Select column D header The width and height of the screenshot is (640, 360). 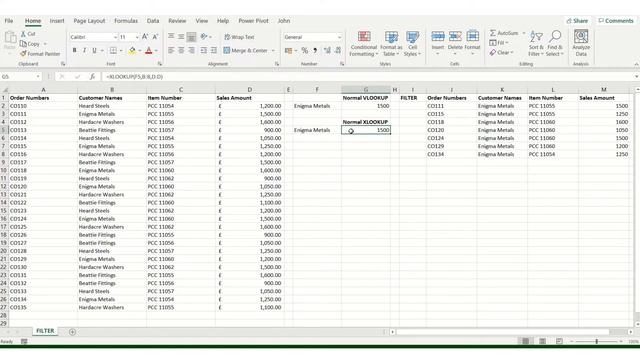[x=249, y=89]
